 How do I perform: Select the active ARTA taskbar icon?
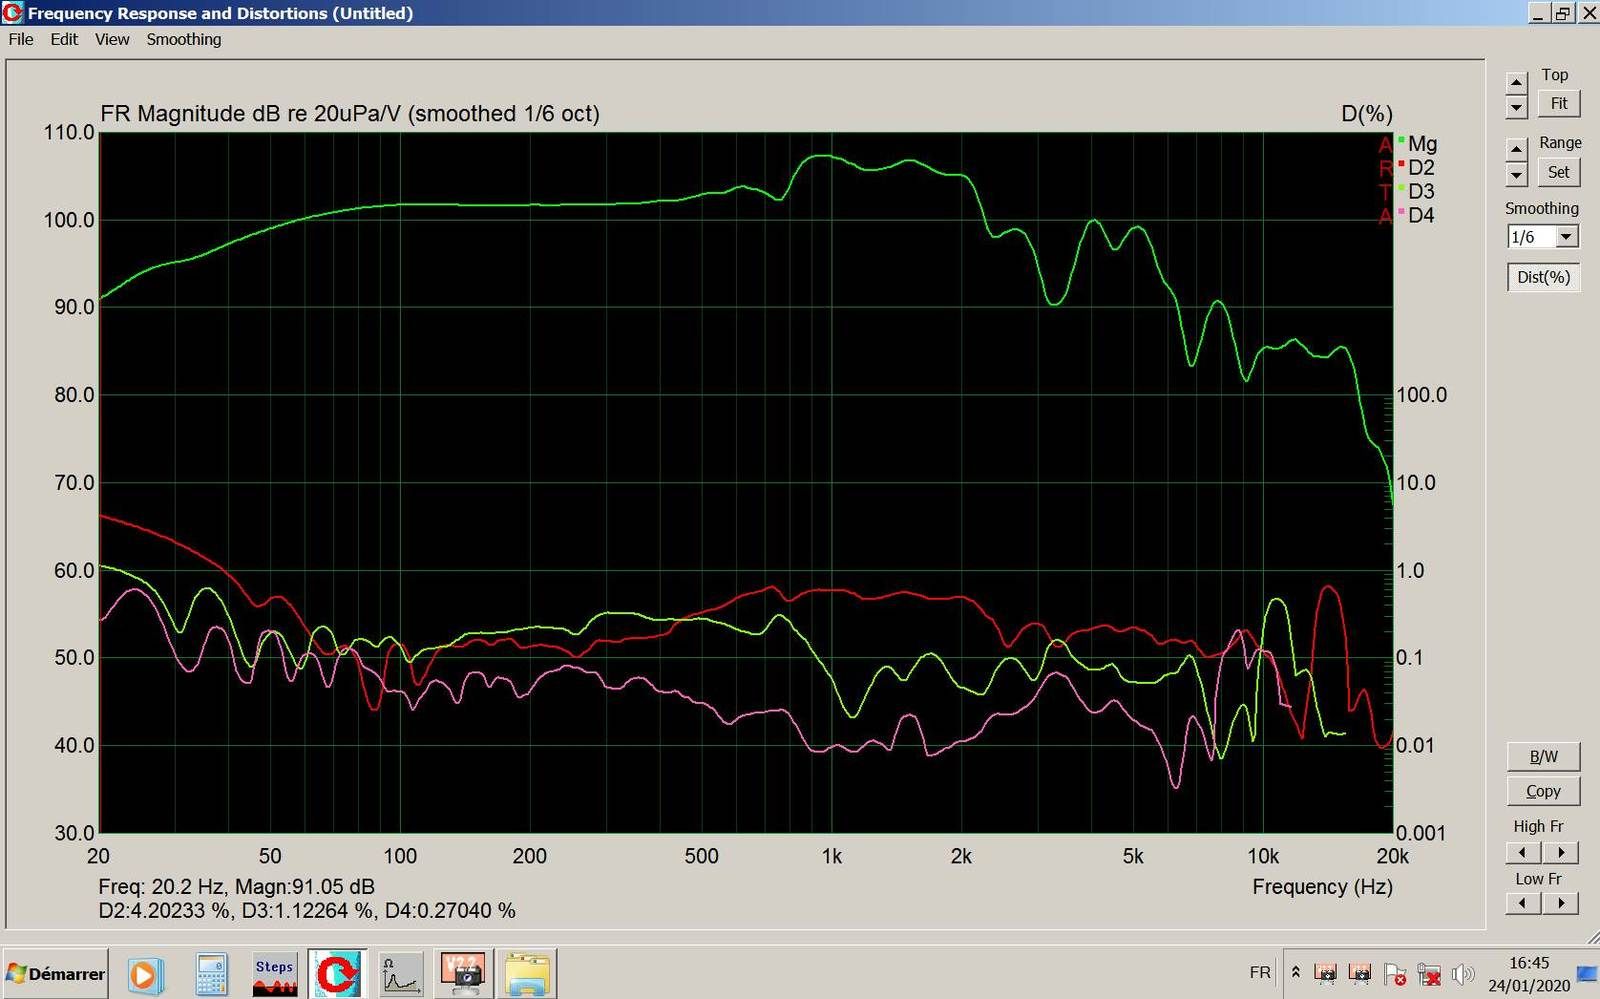337,975
